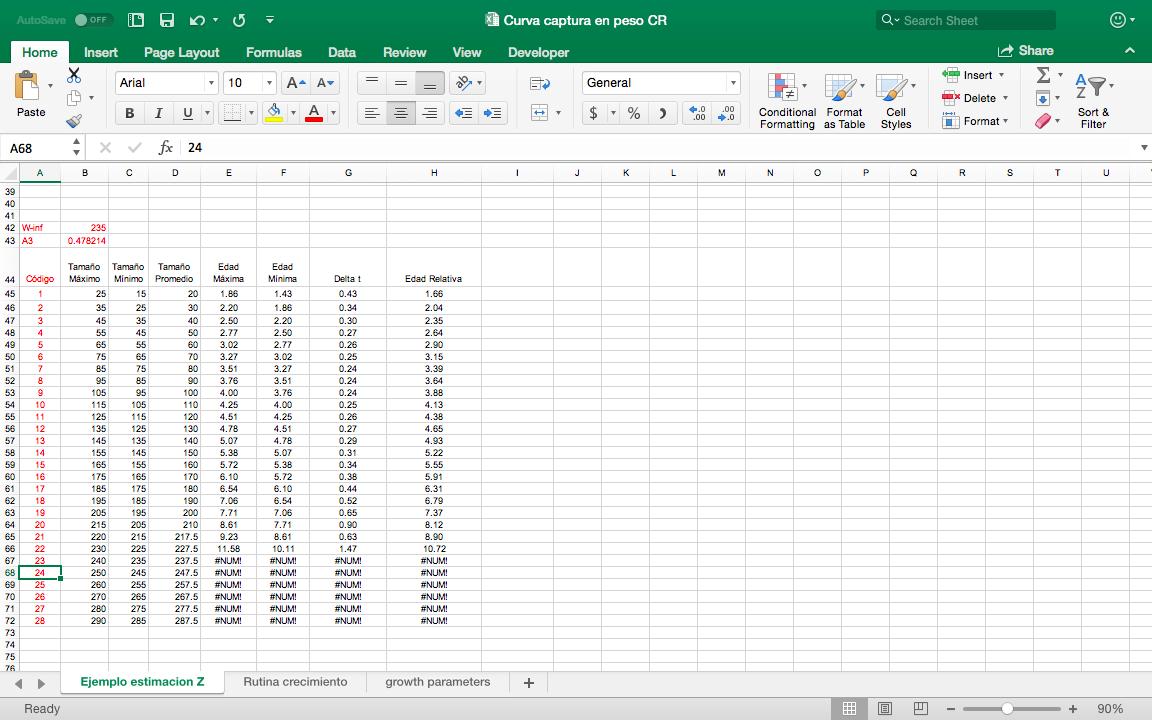Switch to the Rutina crecimiento sheet tab
The image size is (1152, 720).
coord(295,682)
